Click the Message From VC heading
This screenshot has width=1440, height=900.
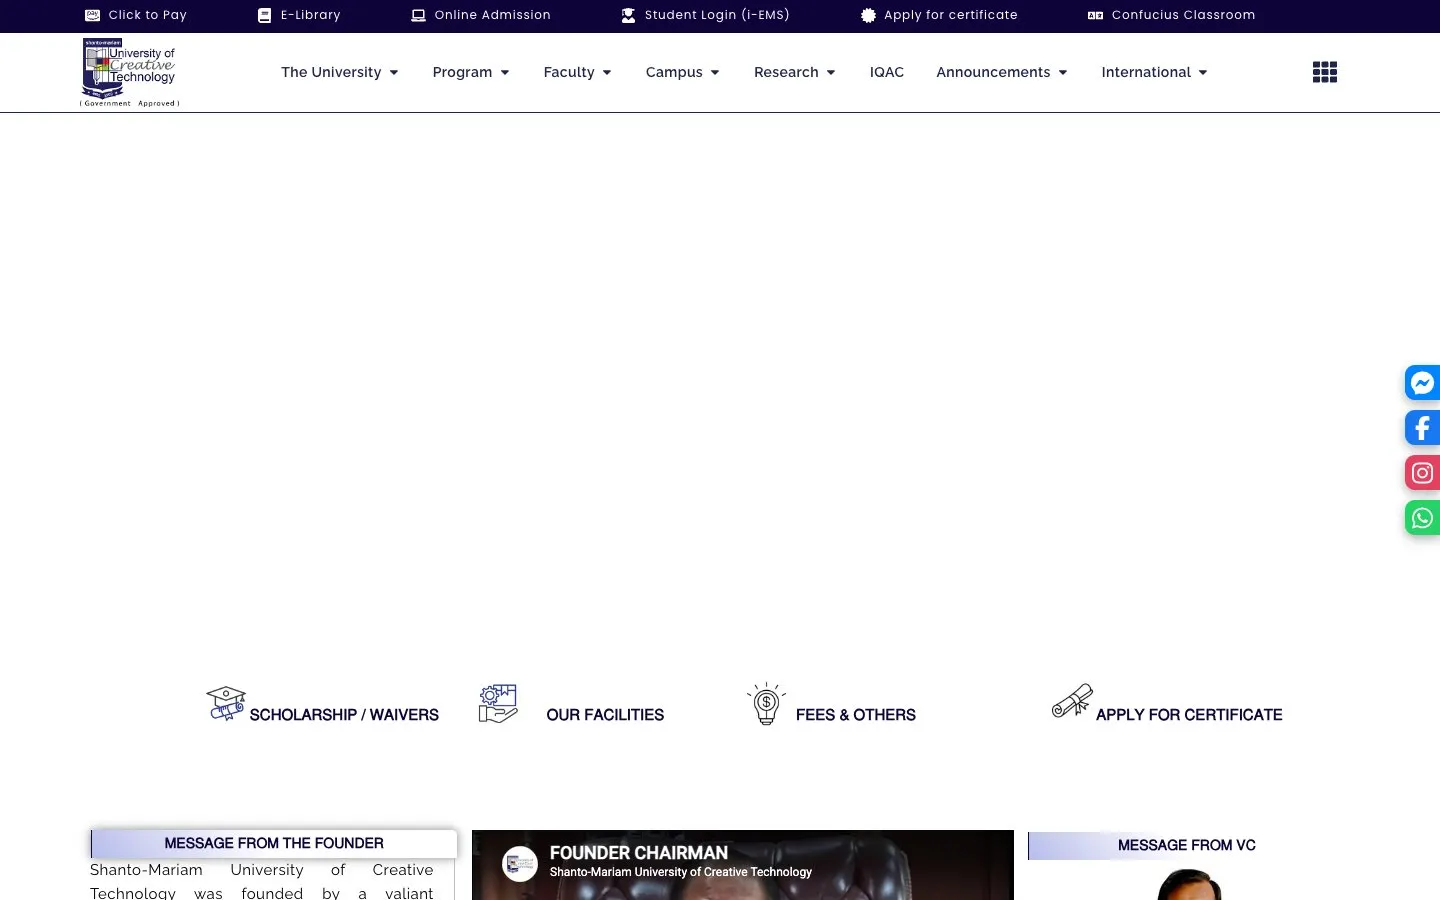pos(1187,846)
